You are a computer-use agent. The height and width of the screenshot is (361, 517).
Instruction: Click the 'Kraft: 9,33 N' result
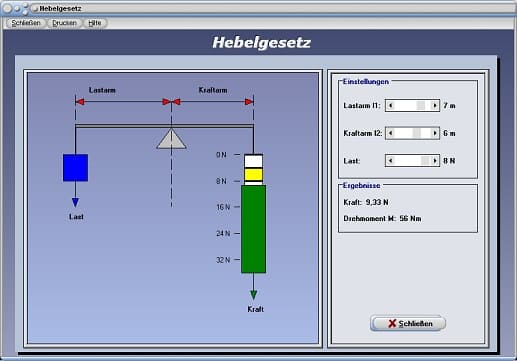coord(366,202)
